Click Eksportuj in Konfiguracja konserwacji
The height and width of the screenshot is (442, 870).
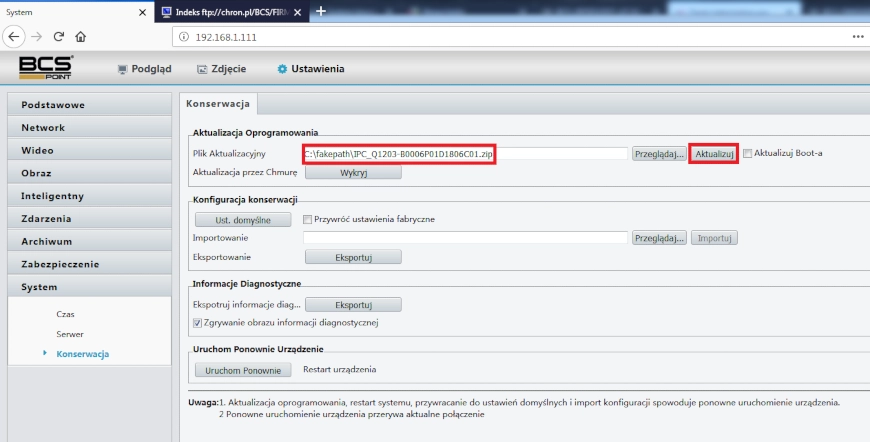coord(353,257)
